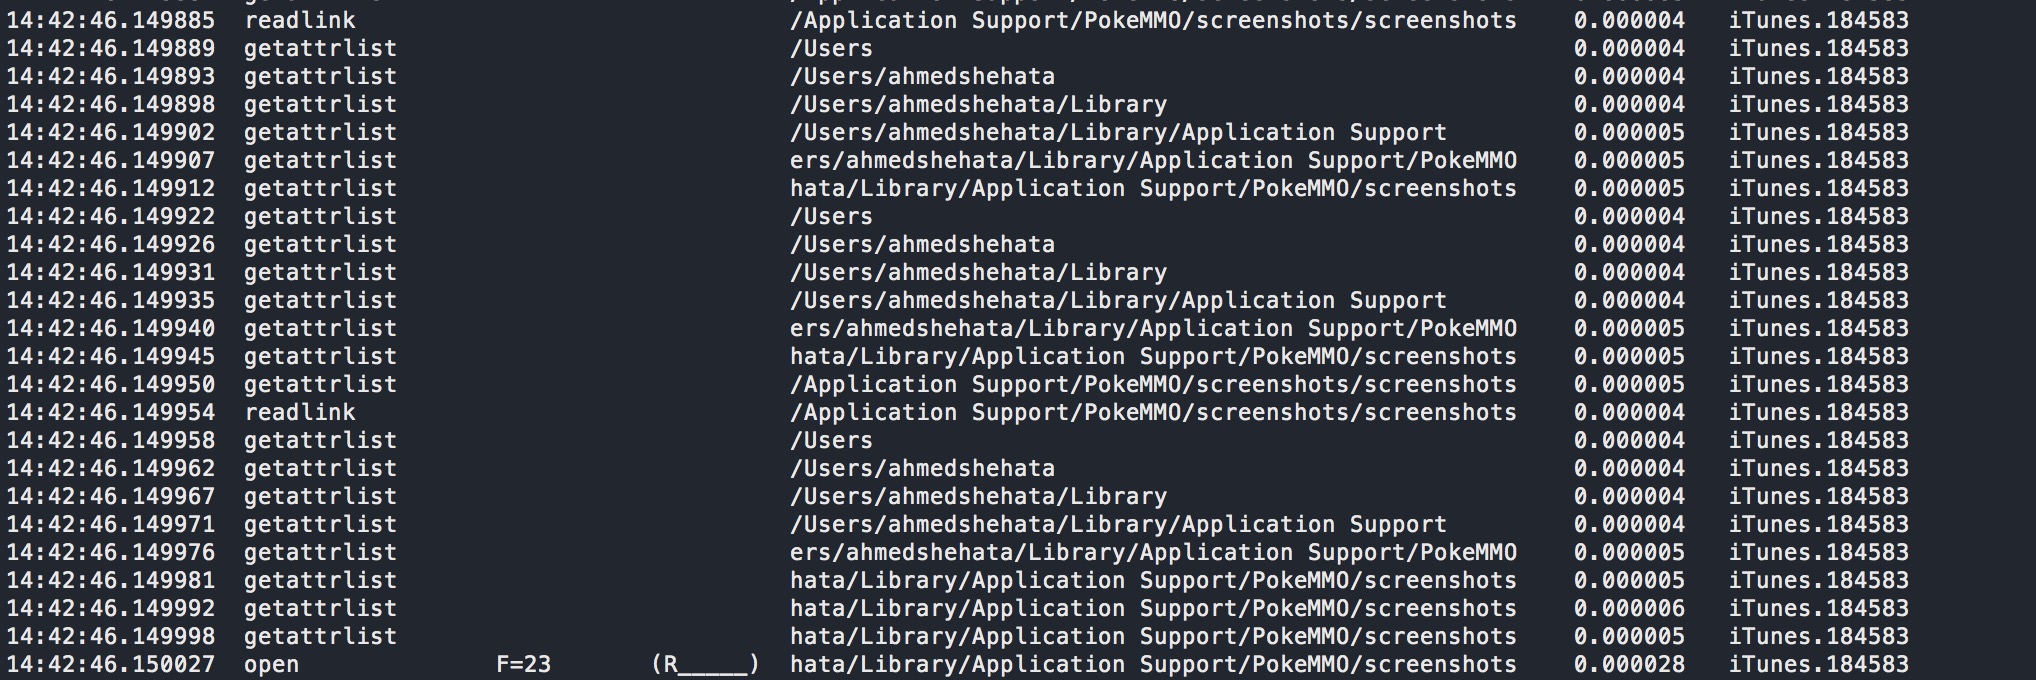Click the getattrlist call logged at 14:42:46.149976
Viewport: 2036px width, 680px height.
[321, 553]
